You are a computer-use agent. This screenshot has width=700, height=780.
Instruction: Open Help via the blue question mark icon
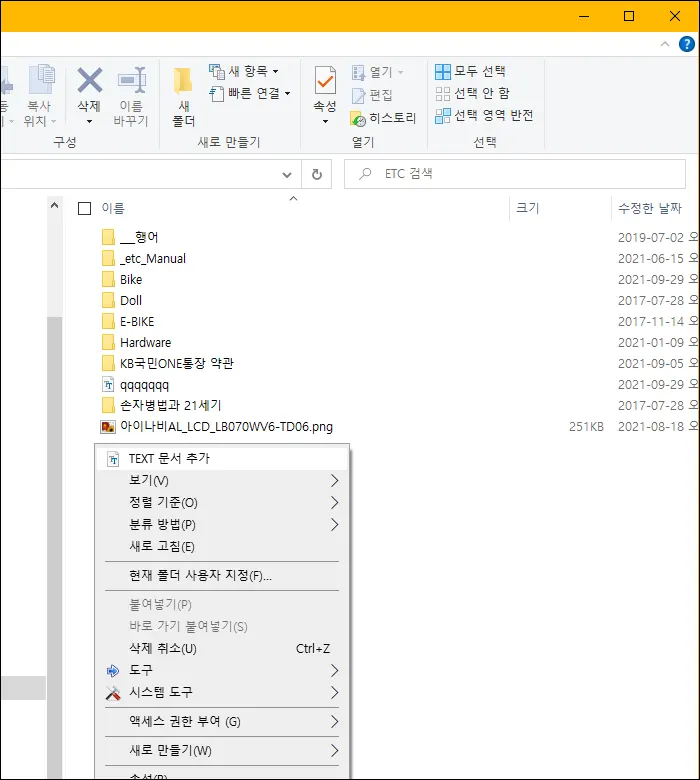687,44
